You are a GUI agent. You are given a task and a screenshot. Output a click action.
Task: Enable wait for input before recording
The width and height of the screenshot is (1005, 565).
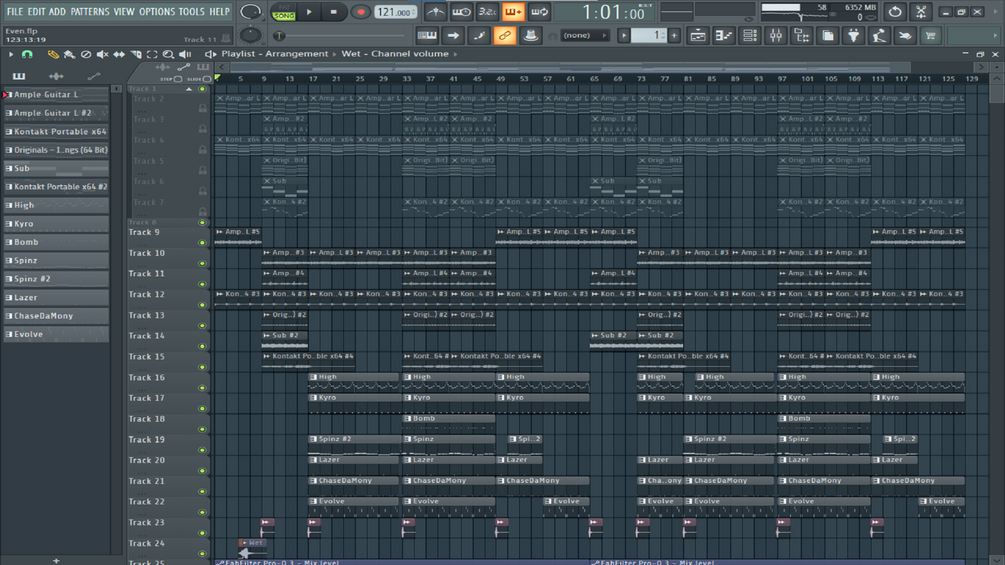[461, 12]
